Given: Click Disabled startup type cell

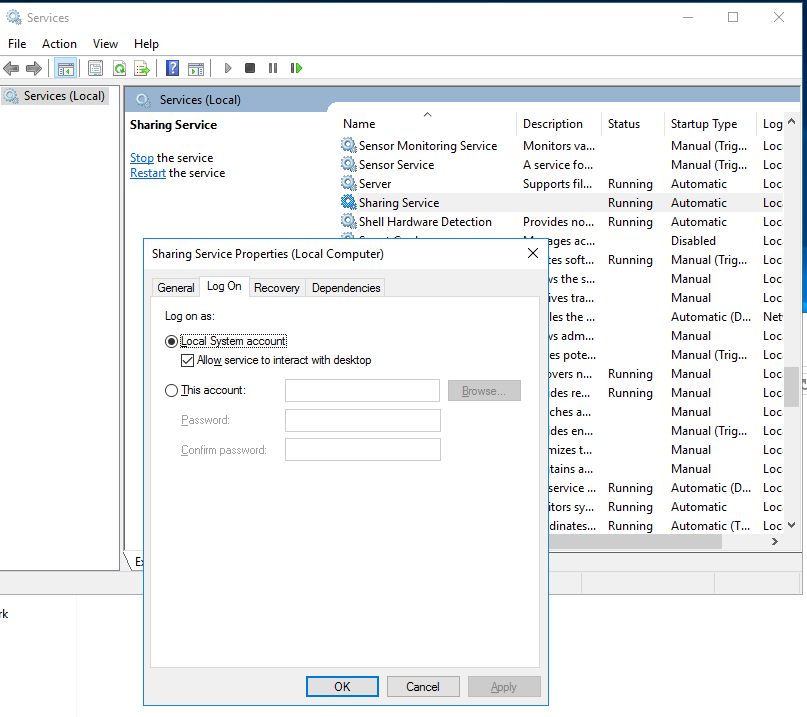Looking at the screenshot, I should pos(693,241).
